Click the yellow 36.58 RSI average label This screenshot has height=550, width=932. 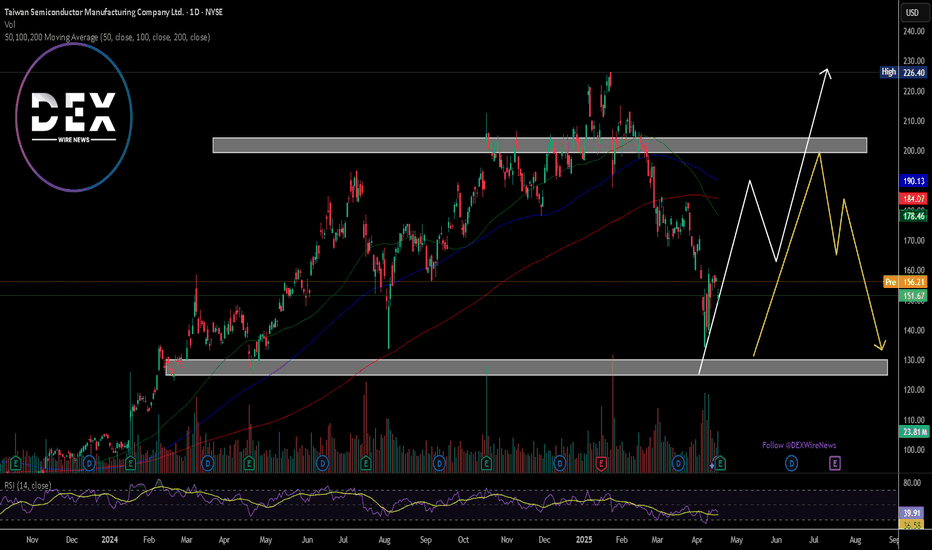coord(912,524)
